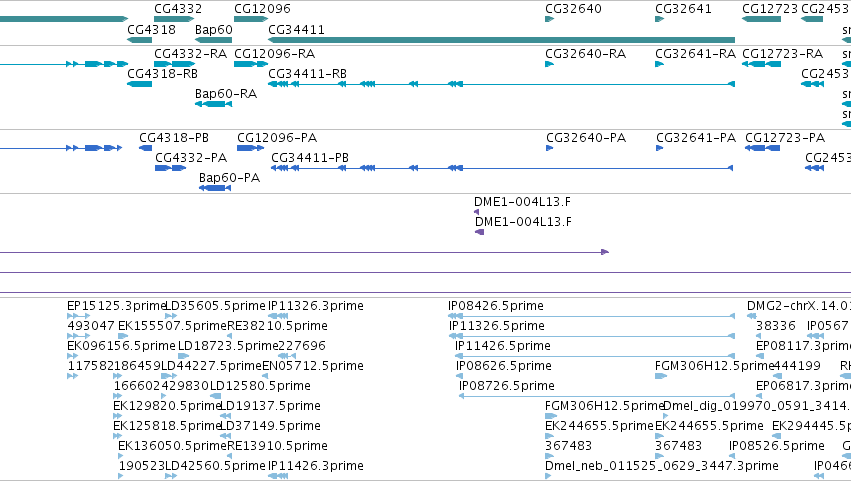Select the EP06817.3prime EST label
The height and width of the screenshot is (481, 851).
coord(803,387)
